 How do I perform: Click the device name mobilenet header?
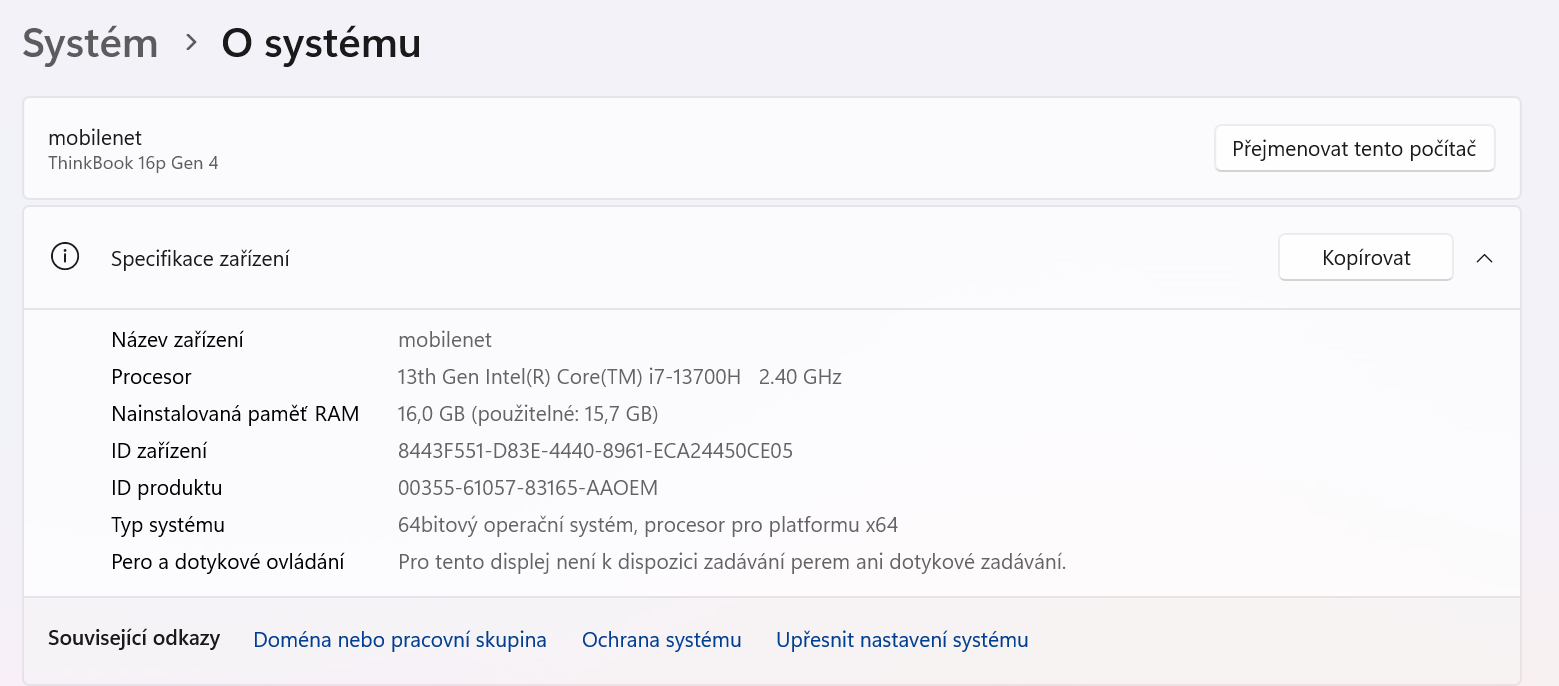(x=96, y=138)
